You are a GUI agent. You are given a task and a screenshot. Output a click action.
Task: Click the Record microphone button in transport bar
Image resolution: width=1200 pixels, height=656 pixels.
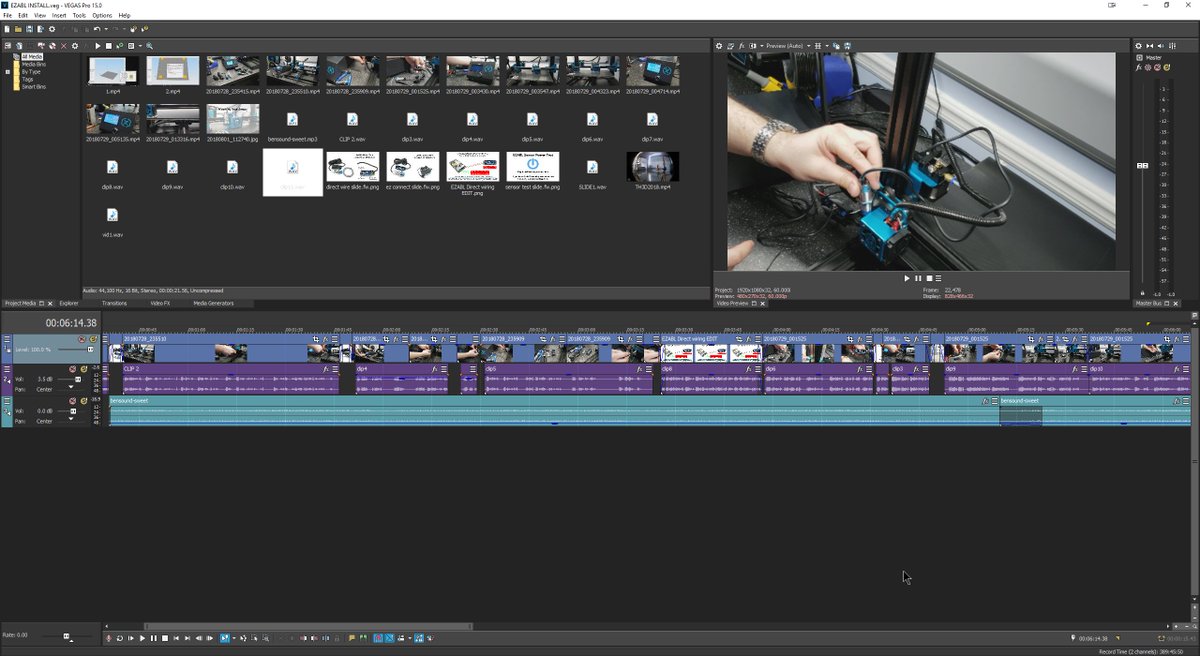pos(109,638)
